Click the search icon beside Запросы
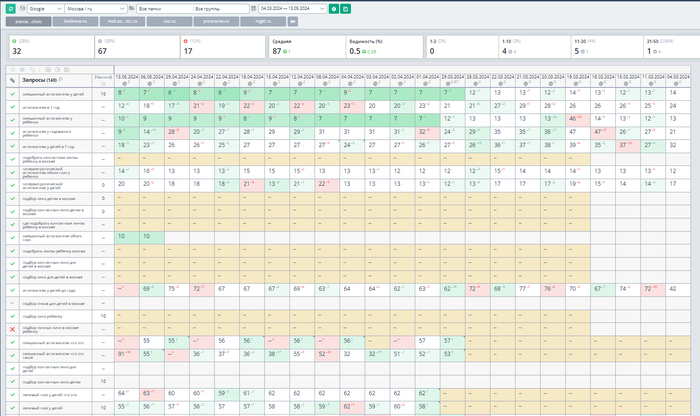The width and height of the screenshot is (700, 416). (x=60, y=80)
